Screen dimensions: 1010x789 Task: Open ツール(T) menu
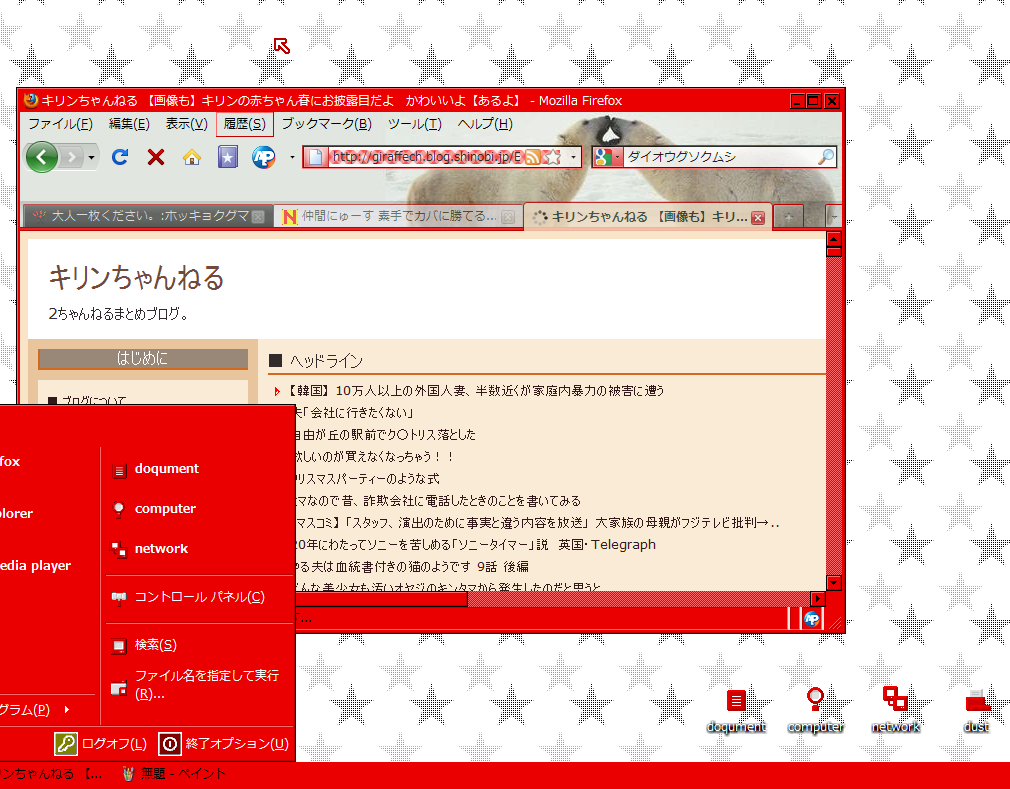click(x=414, y=124)
